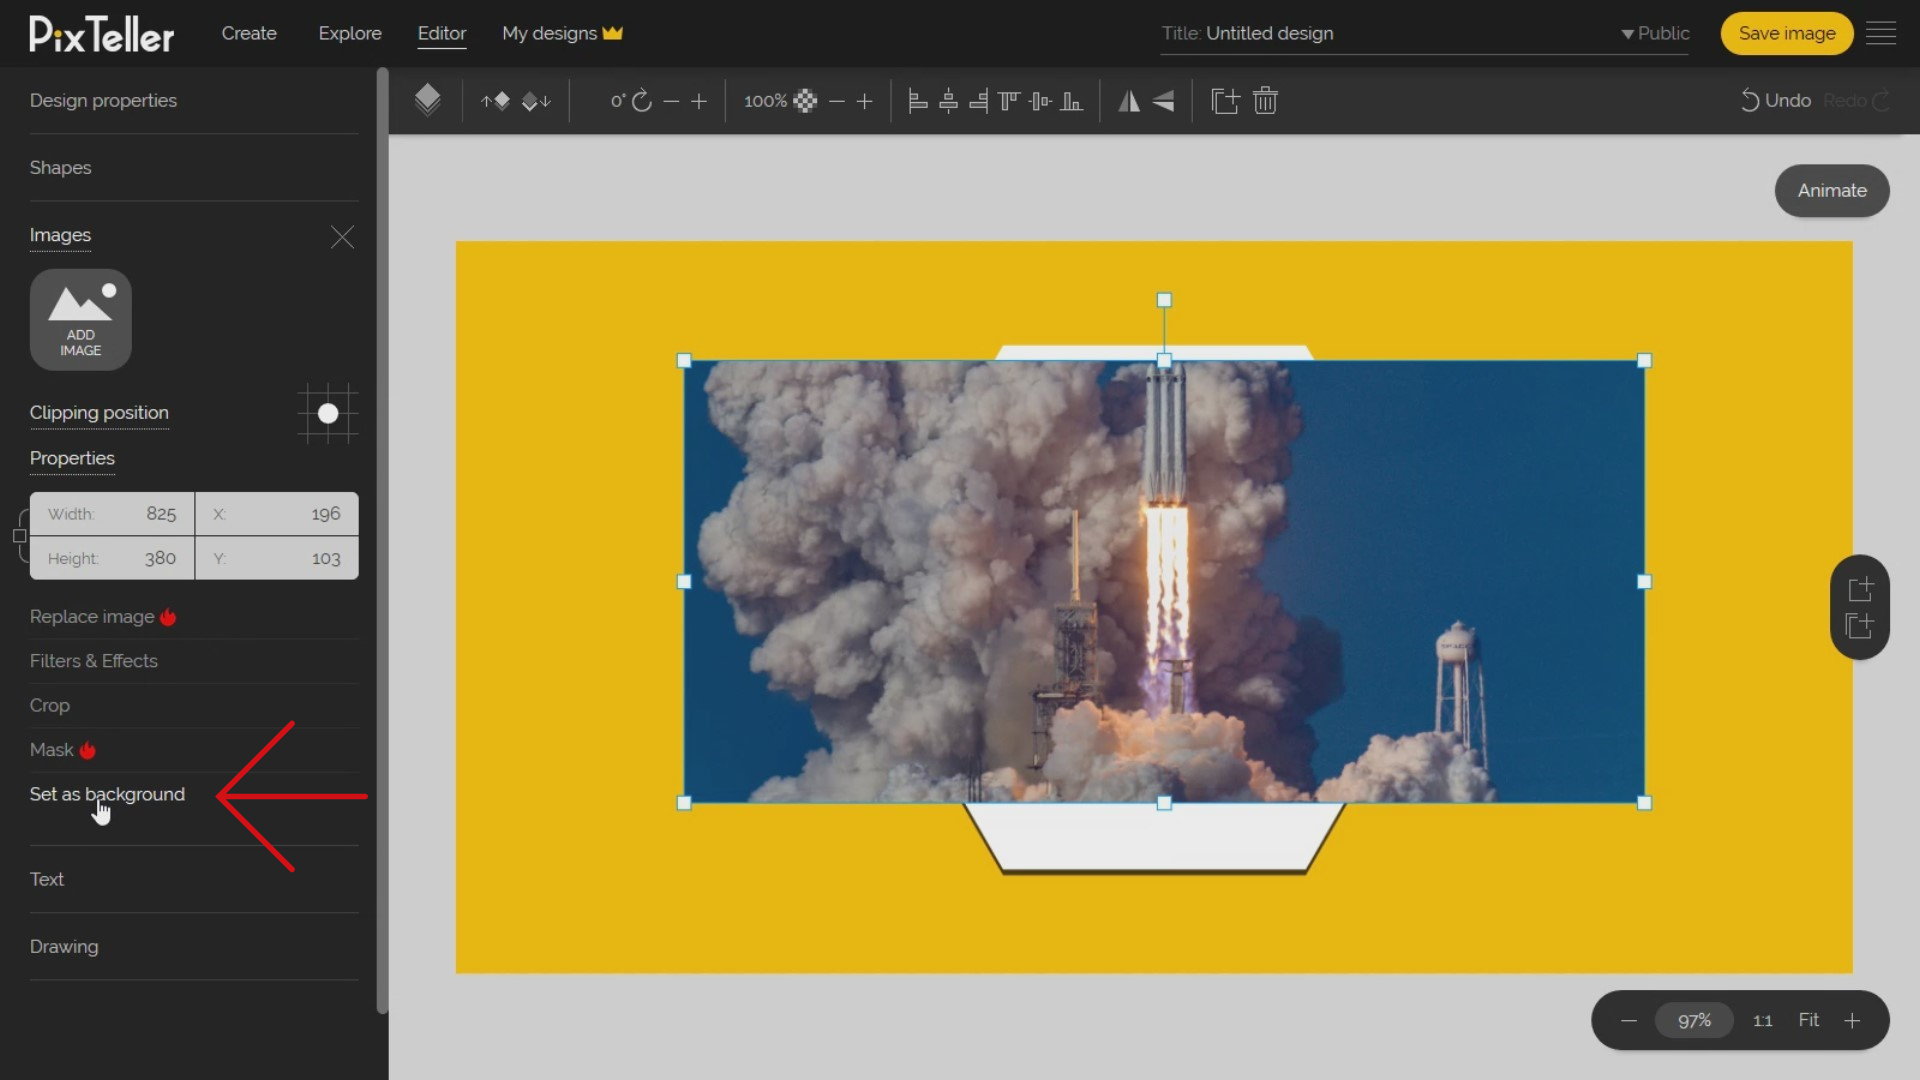Undo the last action

[1776, 100]
